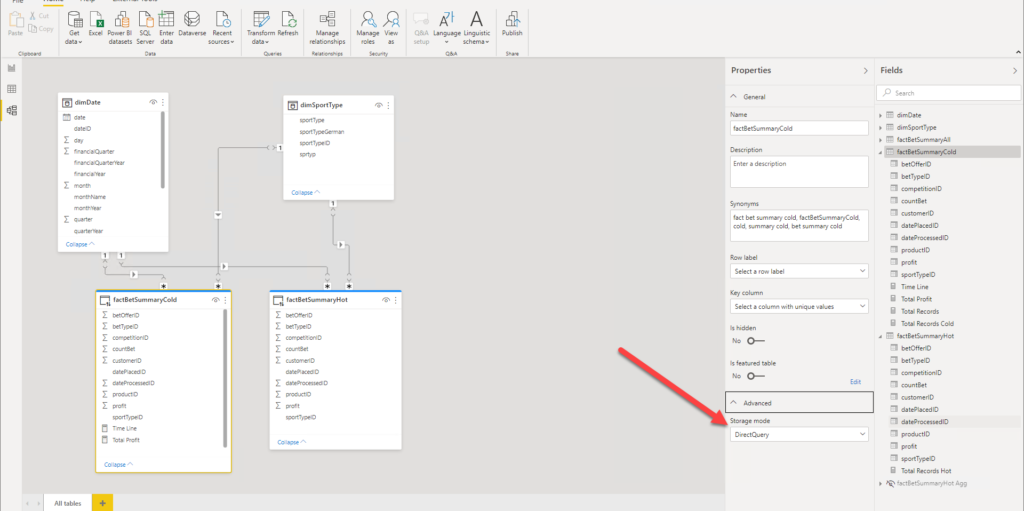Toggle visibility of dimSportType table card
1024x511 pixels.
379,105
